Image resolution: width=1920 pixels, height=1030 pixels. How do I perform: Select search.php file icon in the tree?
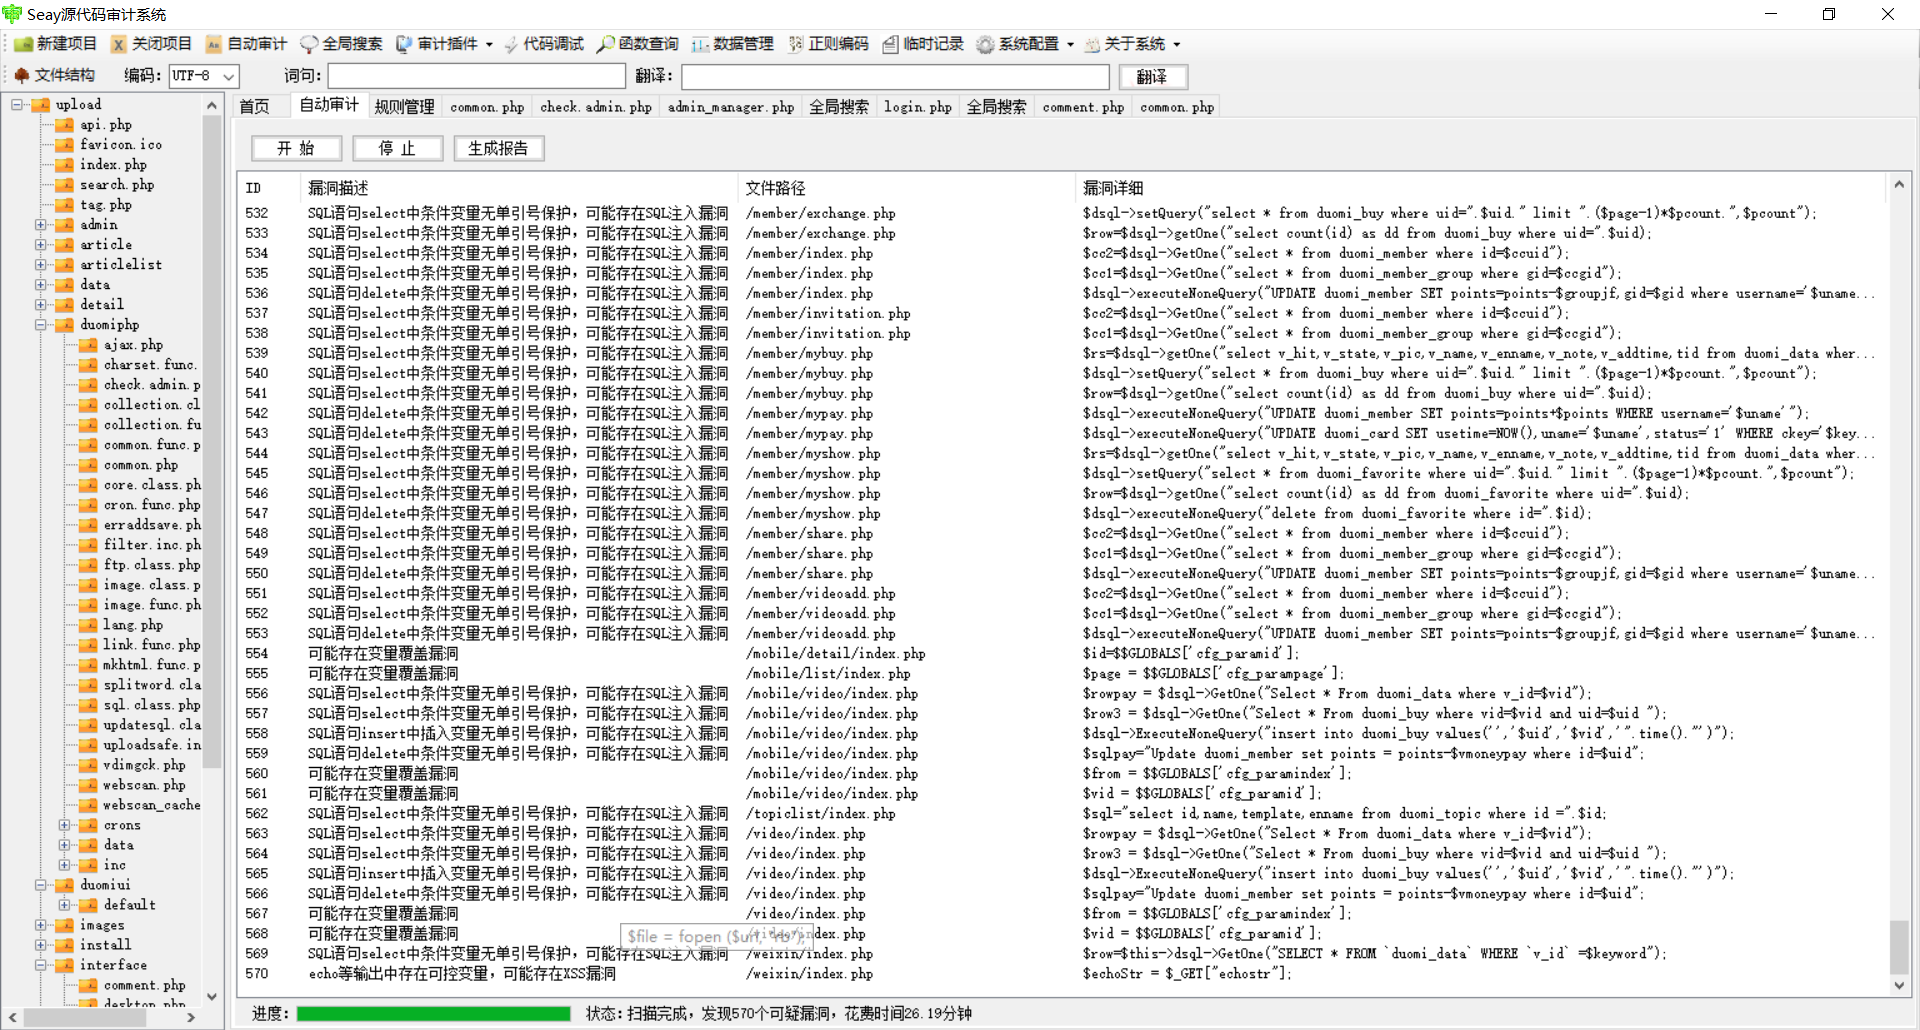point(65,185)
